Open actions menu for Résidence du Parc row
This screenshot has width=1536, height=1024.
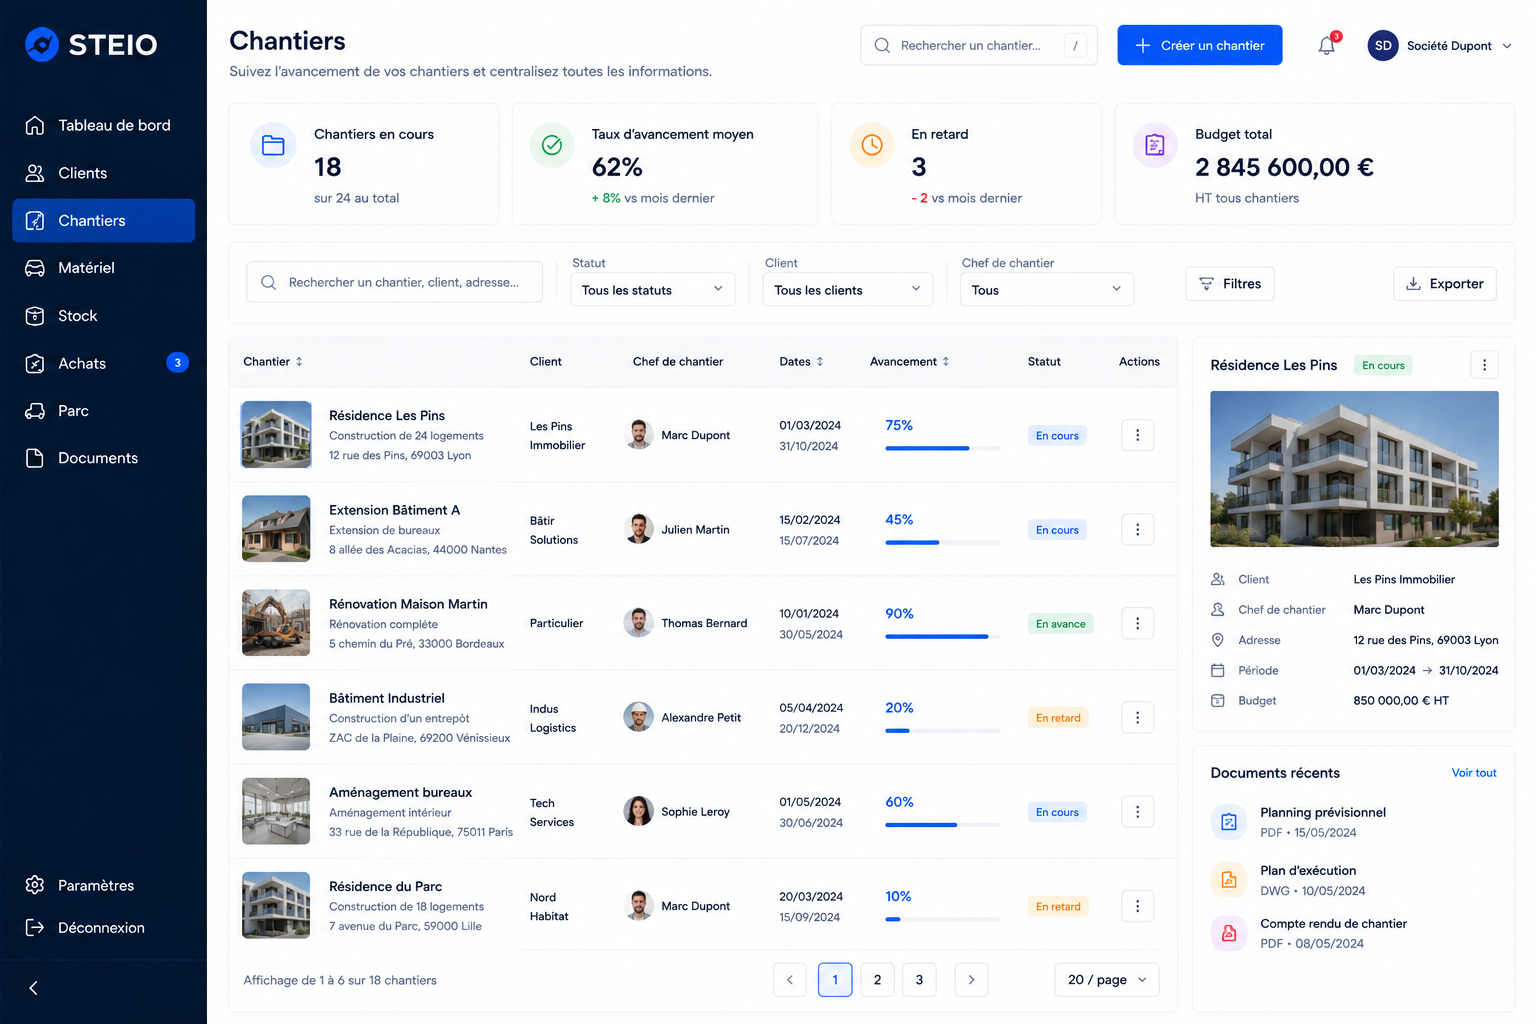pyautogui.click(x=1137, y=906)
